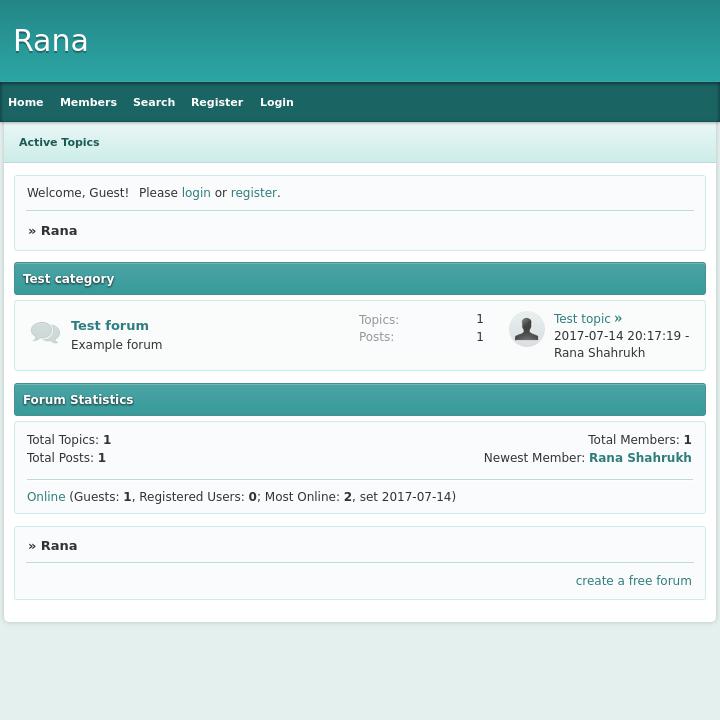Open the Test forum link
The width and height of the screenshot is (720, 720).
[x=110, y=325]
